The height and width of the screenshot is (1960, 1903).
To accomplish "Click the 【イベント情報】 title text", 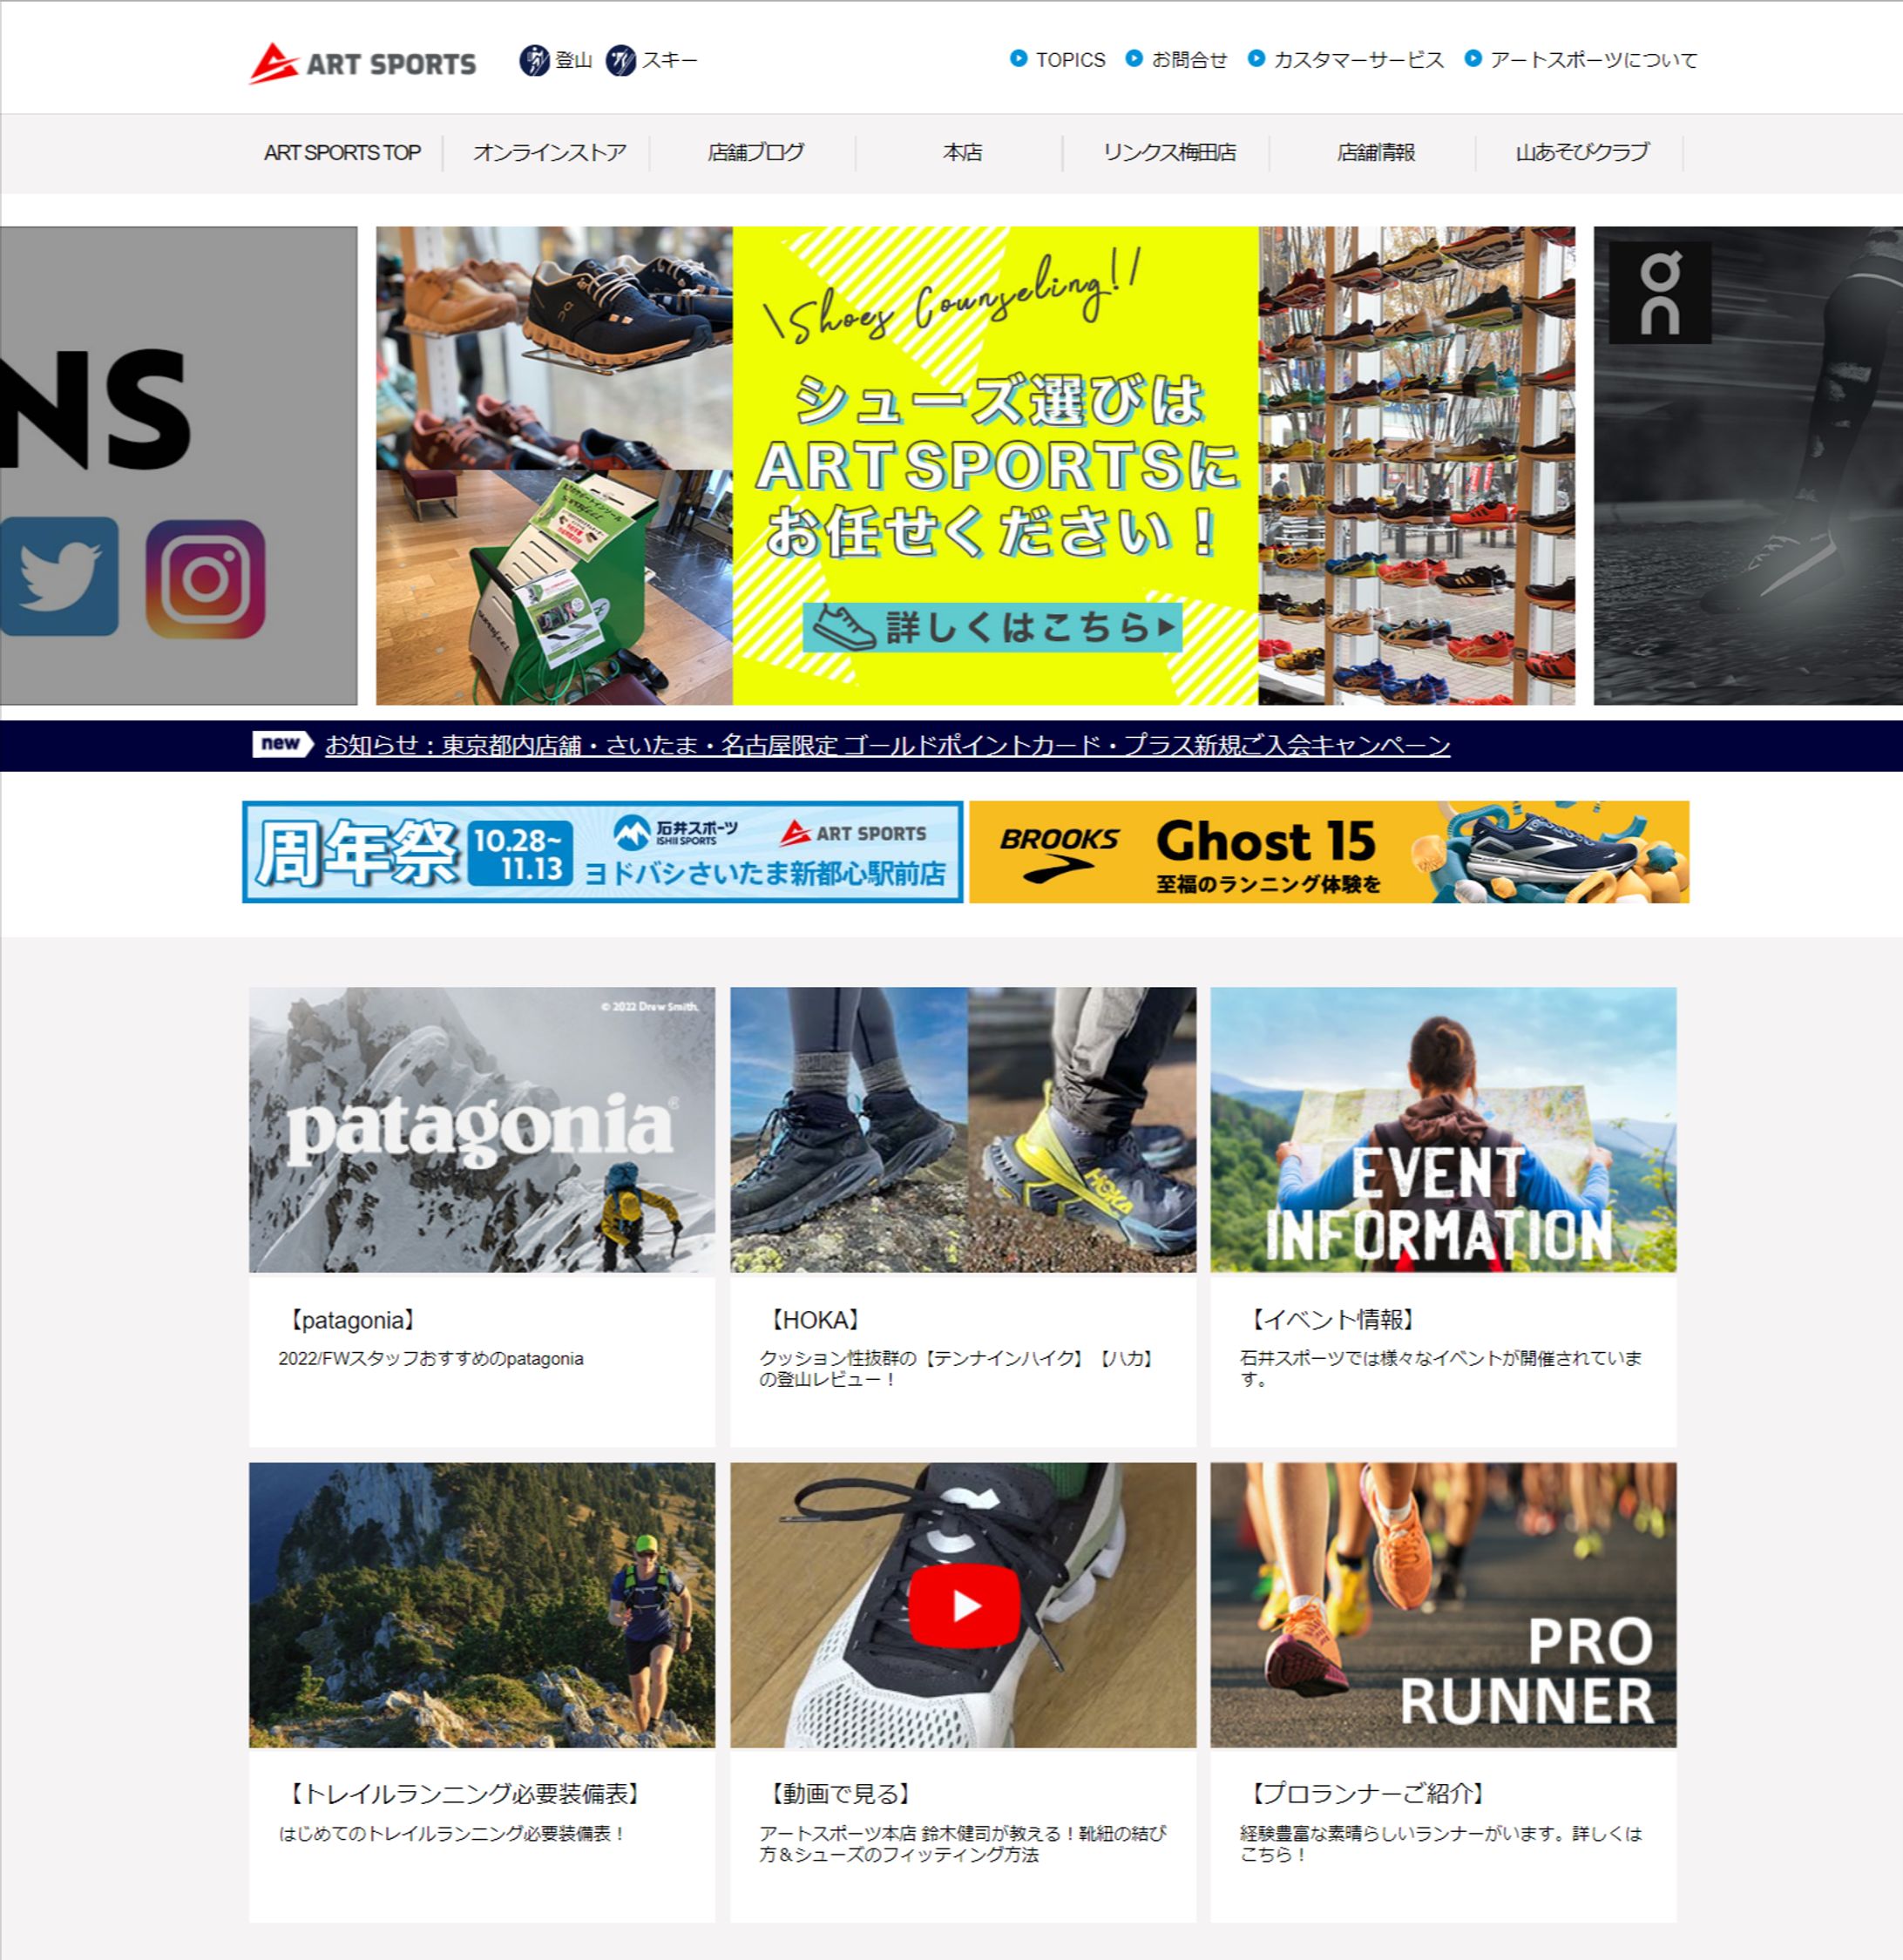I will click(1332, 1320).
